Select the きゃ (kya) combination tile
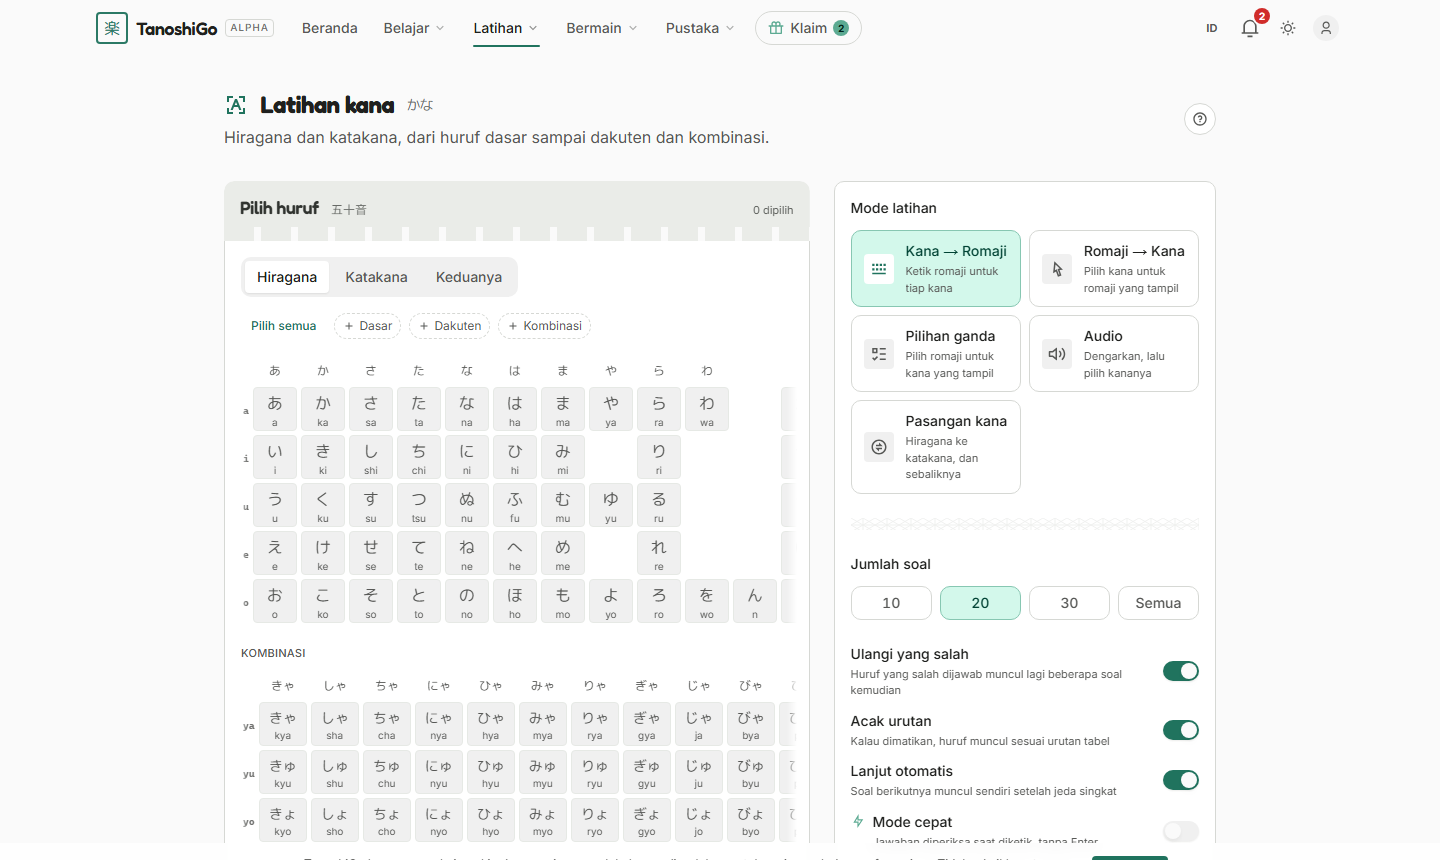Image resolution: width=1440 pixels, height=860 pixels. (x=283, y=724)
